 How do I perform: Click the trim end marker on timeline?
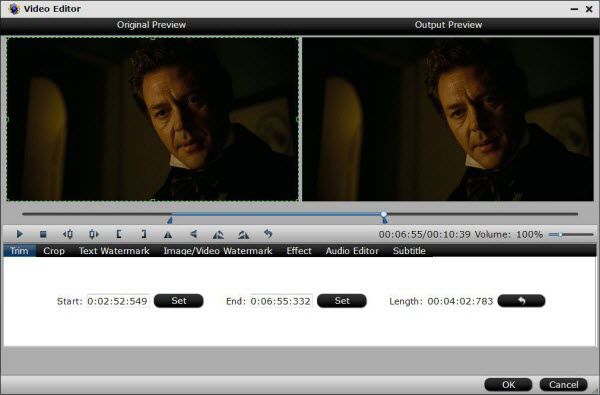pos(385,220)
